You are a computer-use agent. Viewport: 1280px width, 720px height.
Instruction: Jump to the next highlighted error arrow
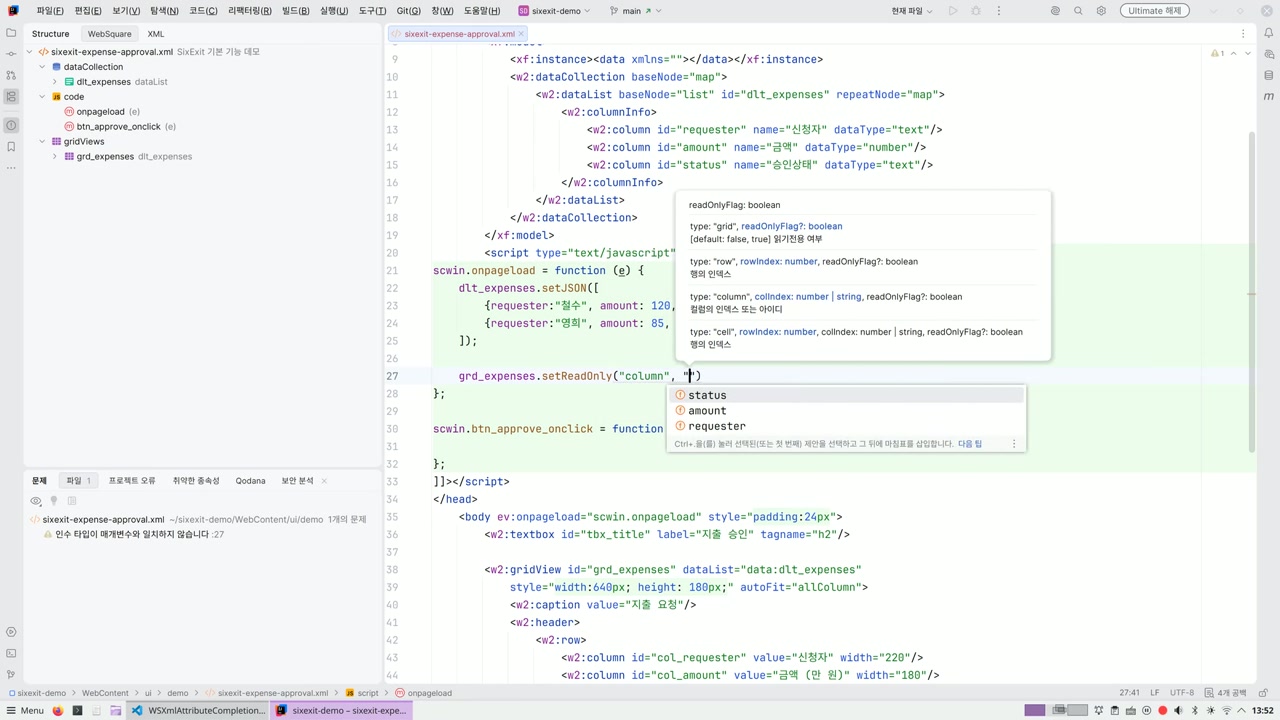tap(1248, 53)
